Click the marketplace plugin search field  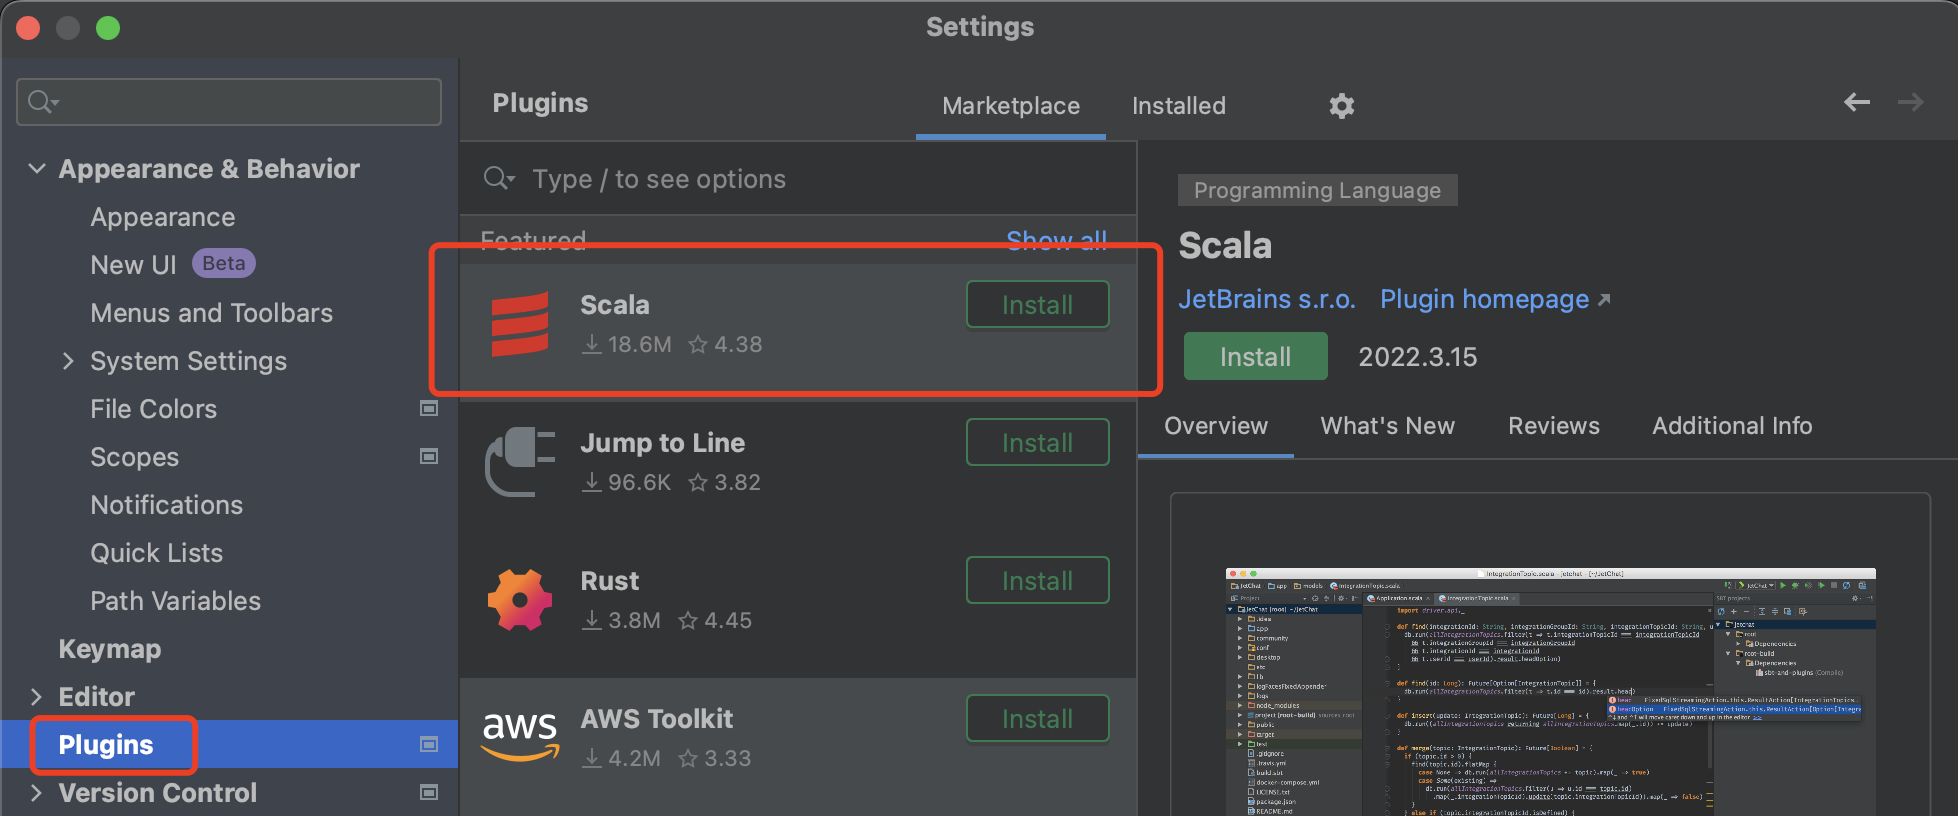click(800, 179)
